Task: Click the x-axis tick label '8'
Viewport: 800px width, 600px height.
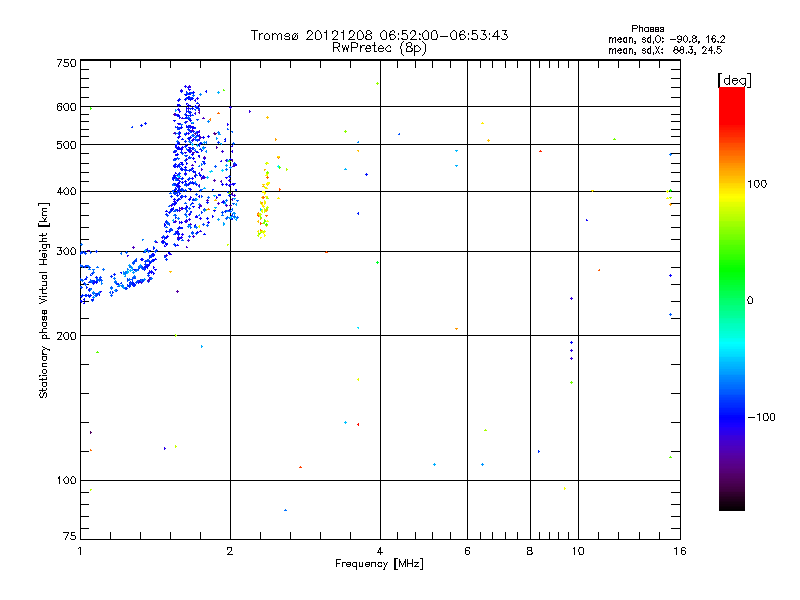Action: click(x=530, y=551)
